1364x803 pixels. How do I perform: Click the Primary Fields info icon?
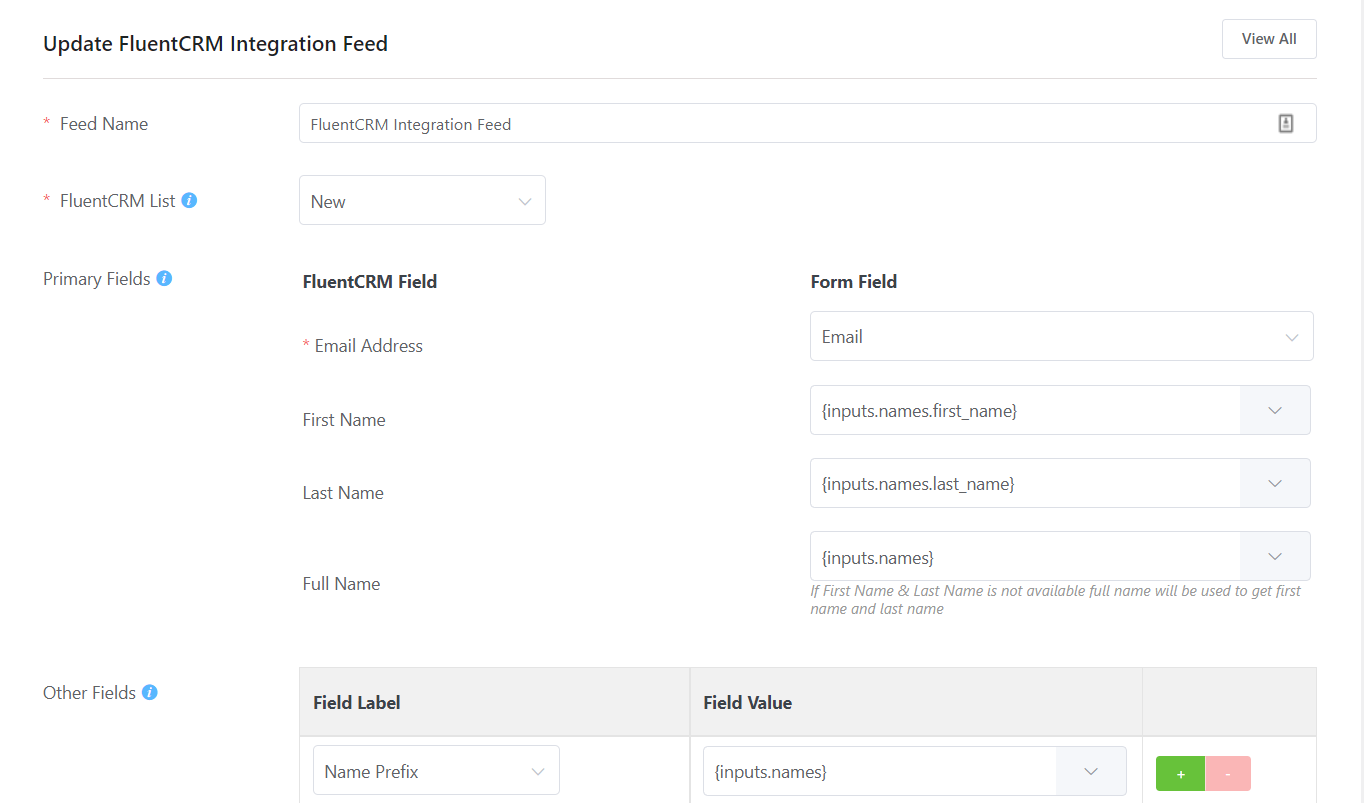(163, 278)
